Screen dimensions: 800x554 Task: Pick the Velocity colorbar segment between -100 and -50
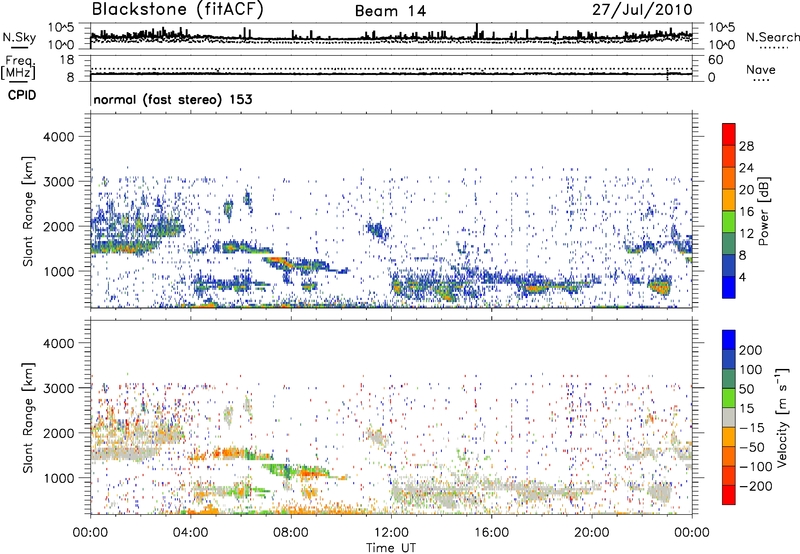click(x=729, y=457)
